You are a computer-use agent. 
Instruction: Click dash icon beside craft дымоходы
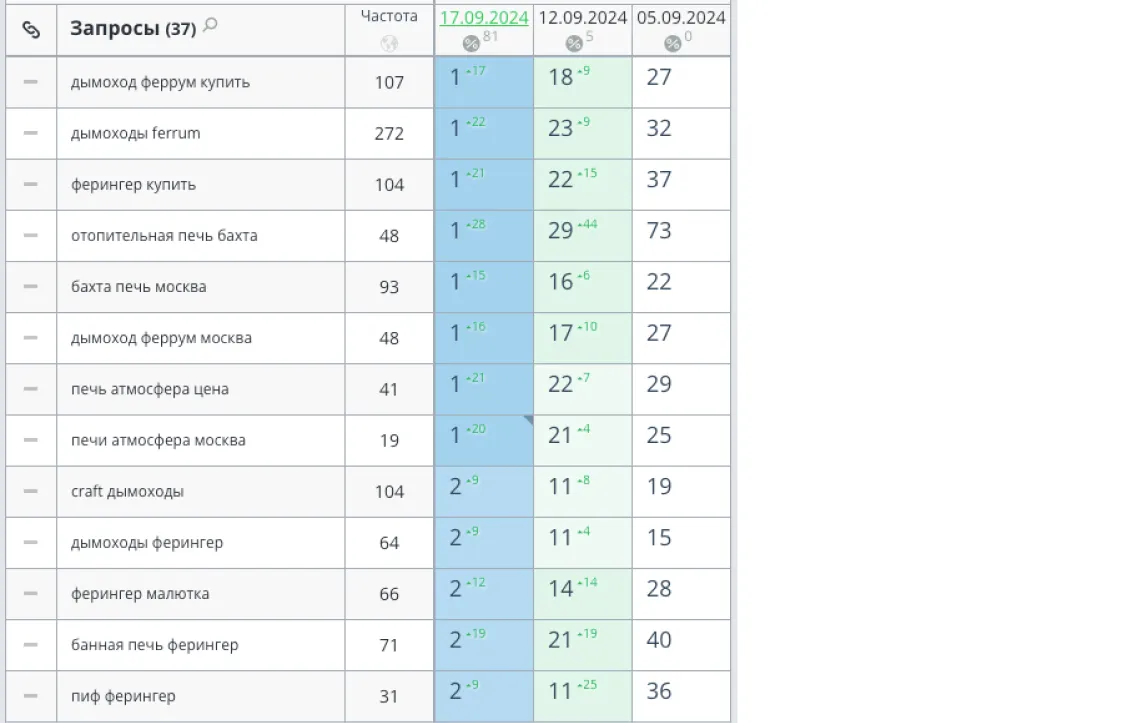pos(30,491)
